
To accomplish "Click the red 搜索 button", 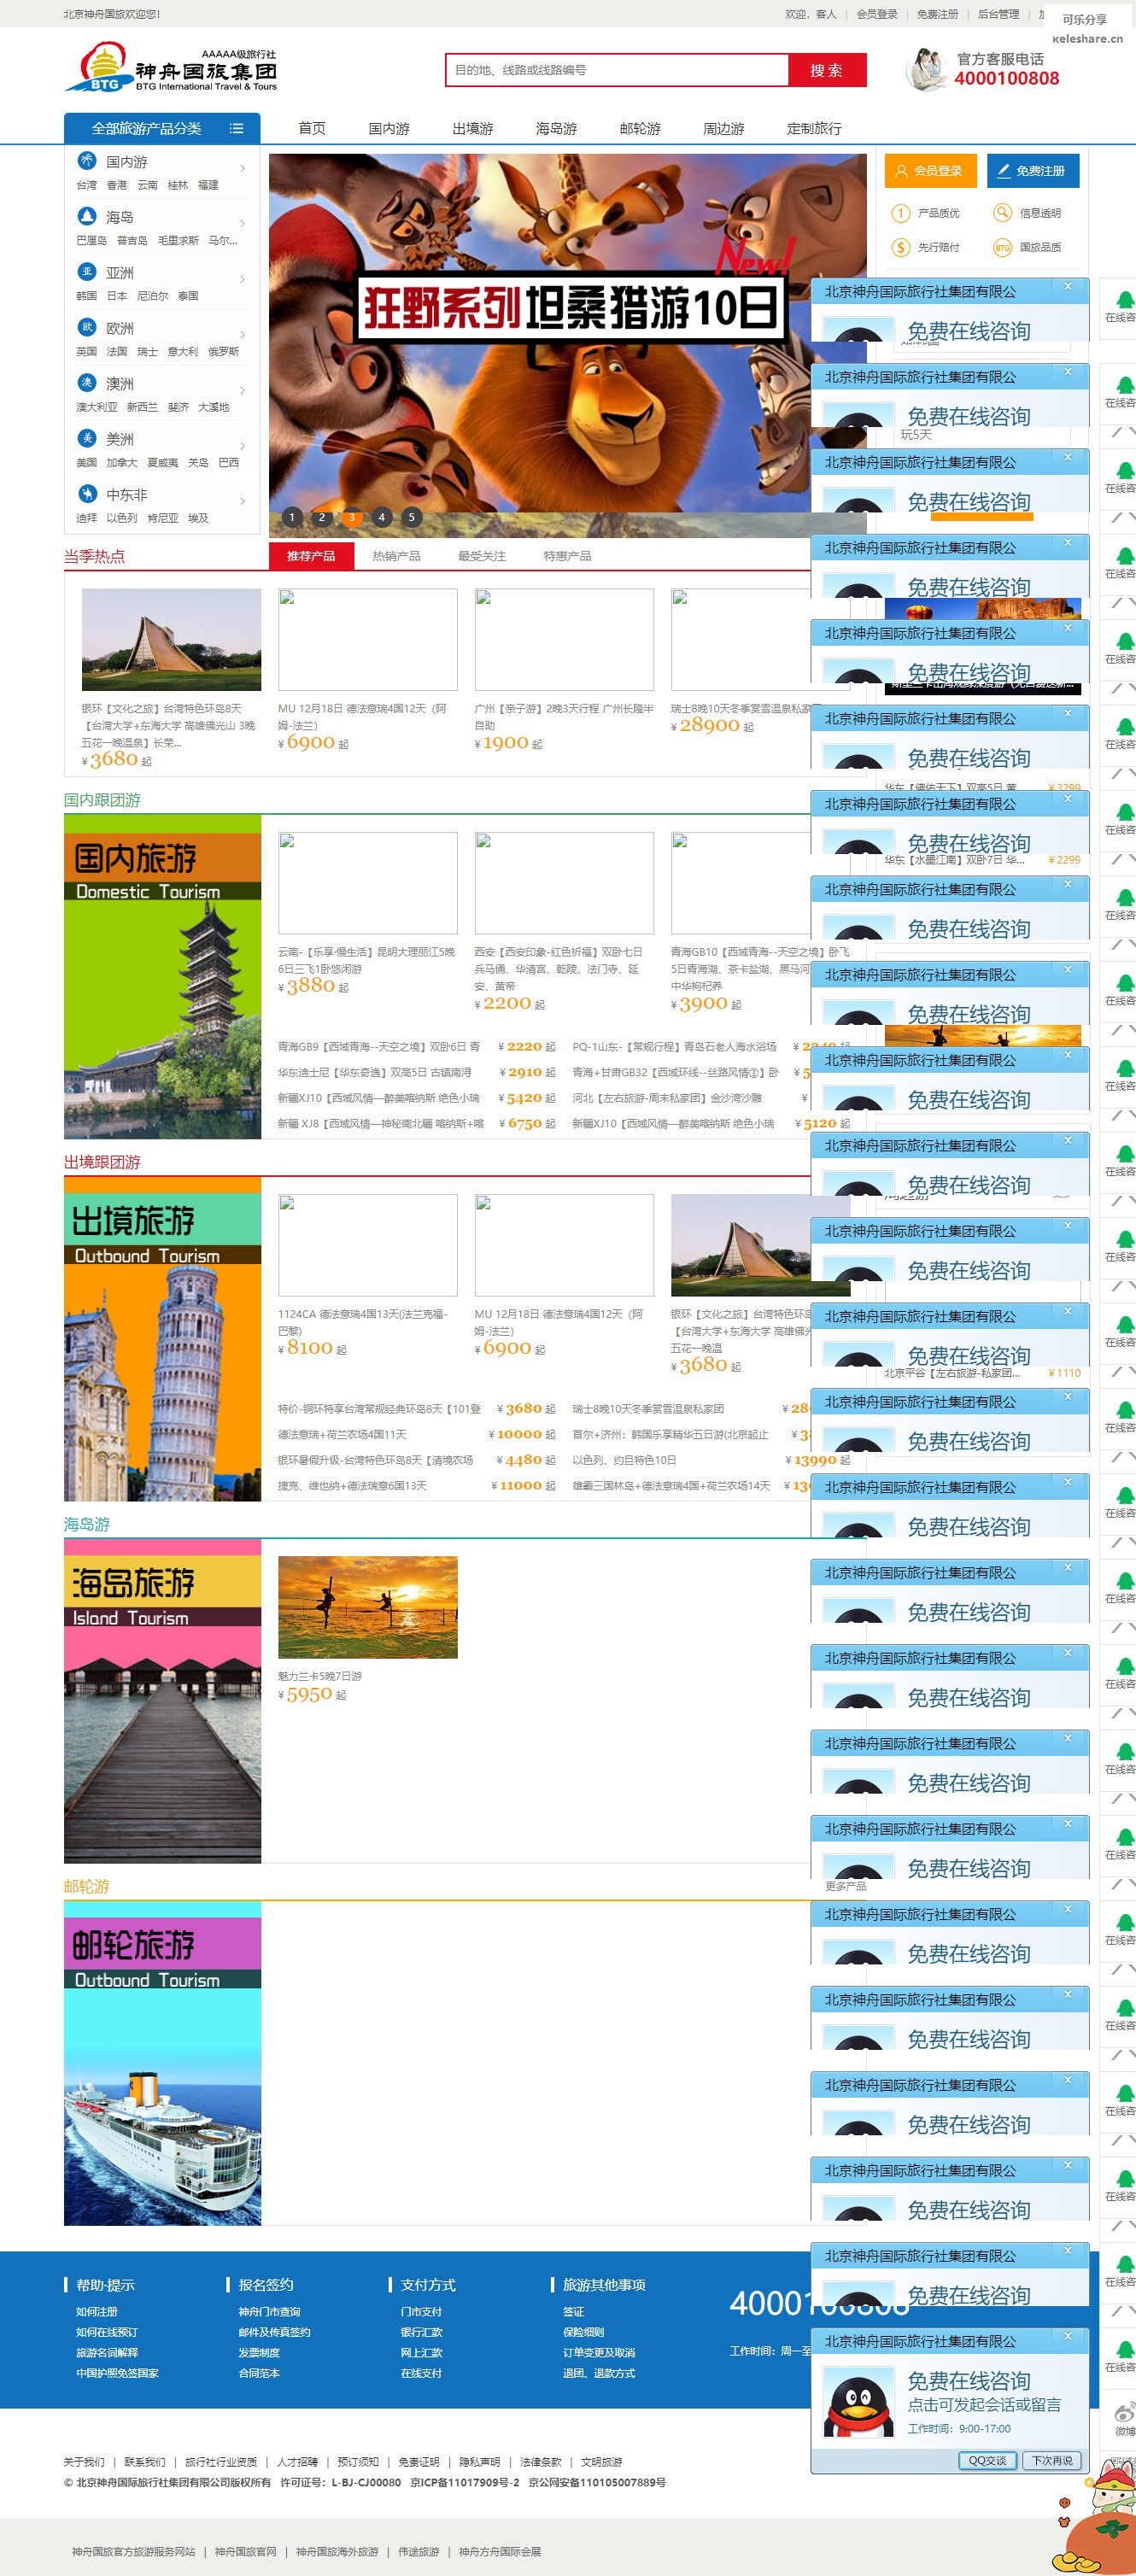I will (x=827, y=70).
